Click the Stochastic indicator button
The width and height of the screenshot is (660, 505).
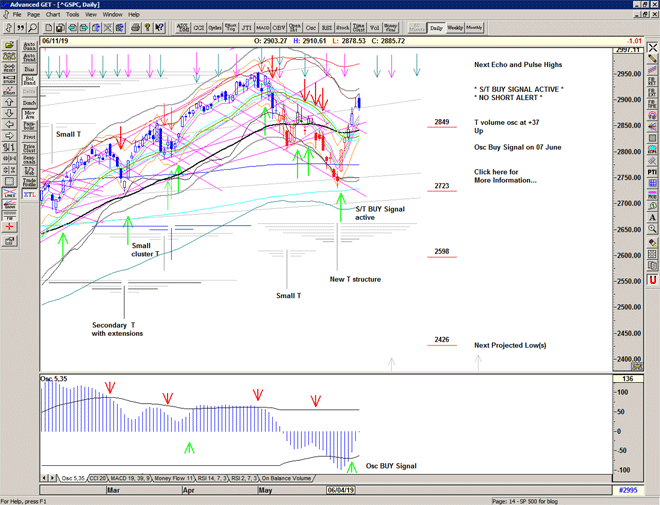pyautogui.click(x=342, y=28)
